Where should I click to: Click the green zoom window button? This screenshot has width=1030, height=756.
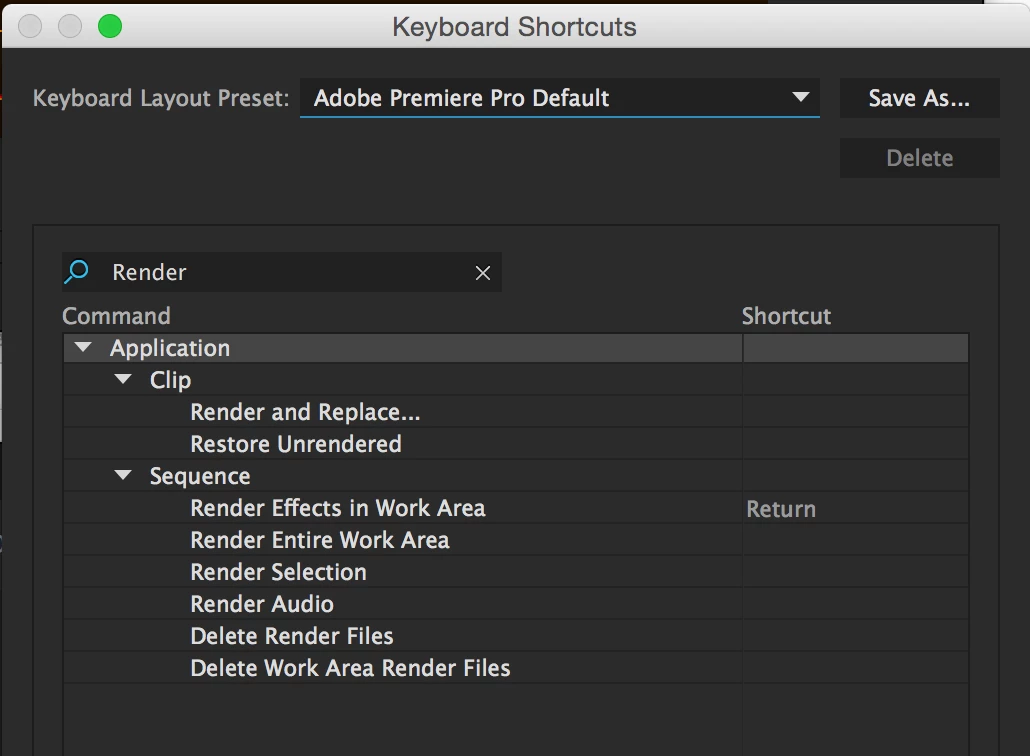point(110,26)
